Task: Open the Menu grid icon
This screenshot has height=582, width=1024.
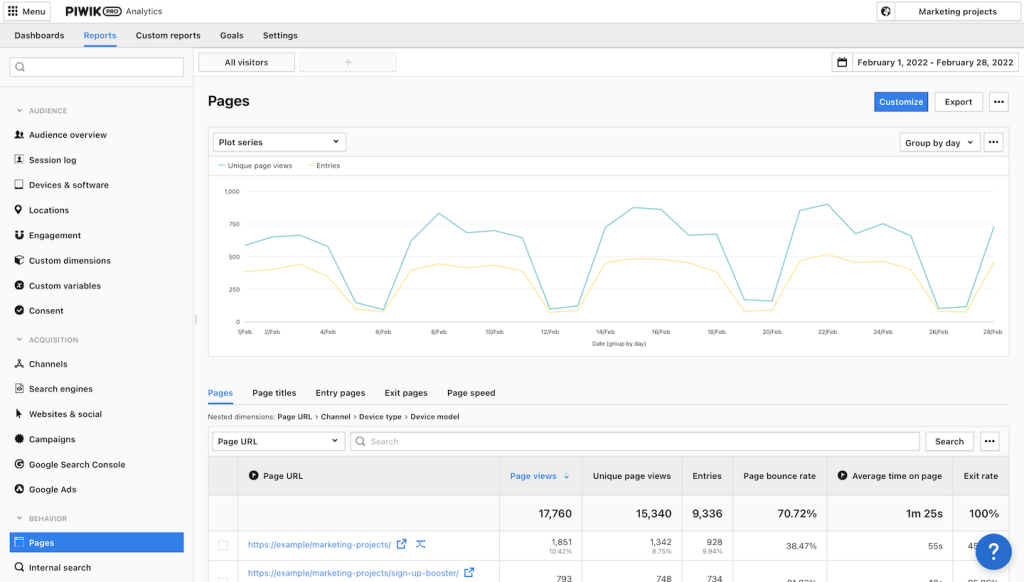Action: click(x=13, y=11)
